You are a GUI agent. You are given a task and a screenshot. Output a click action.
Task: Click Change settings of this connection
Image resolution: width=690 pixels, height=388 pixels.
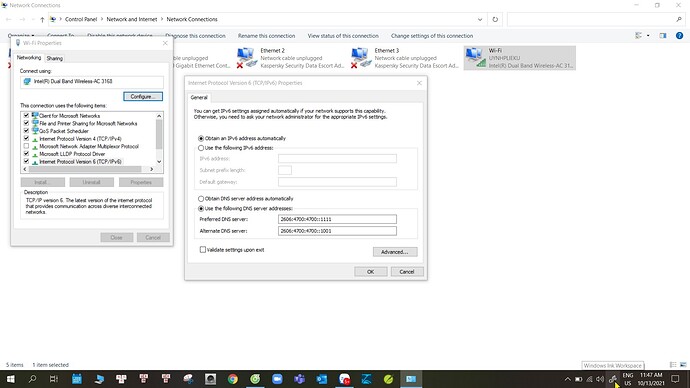coord(432,36)
